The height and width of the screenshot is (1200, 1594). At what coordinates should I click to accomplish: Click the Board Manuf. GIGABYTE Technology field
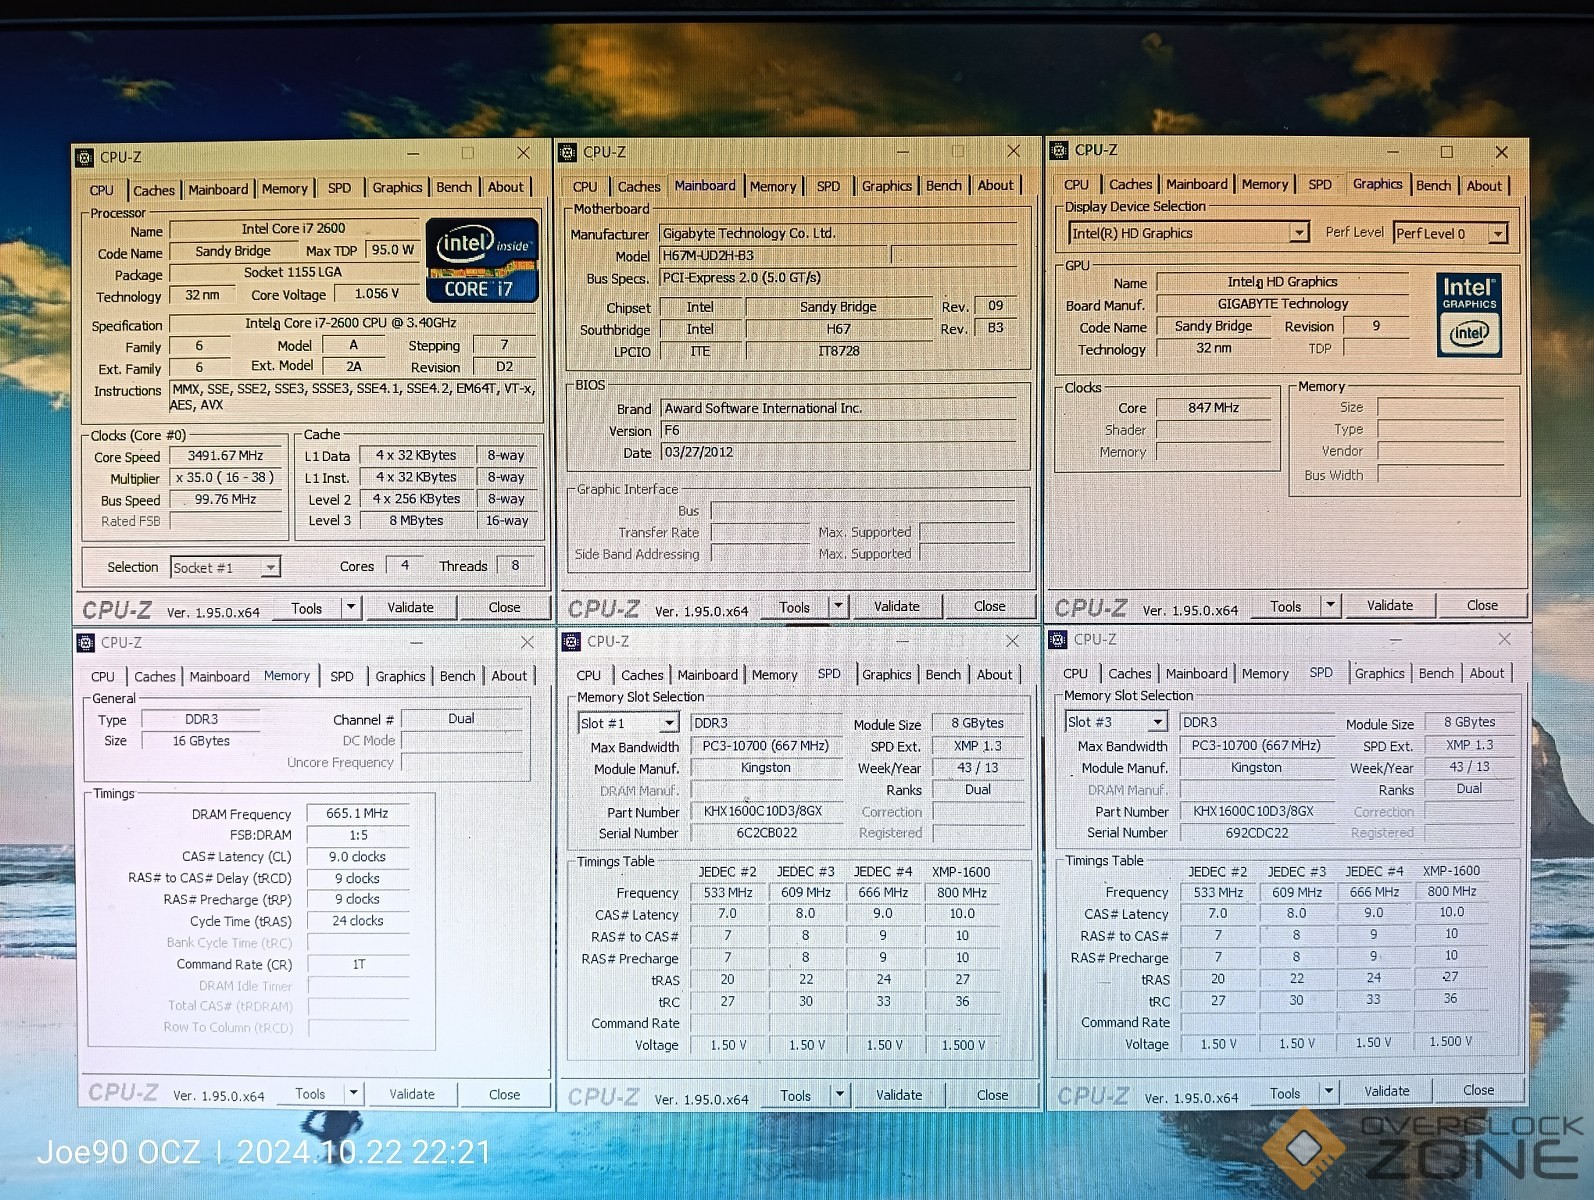(x=1283, y=304)
